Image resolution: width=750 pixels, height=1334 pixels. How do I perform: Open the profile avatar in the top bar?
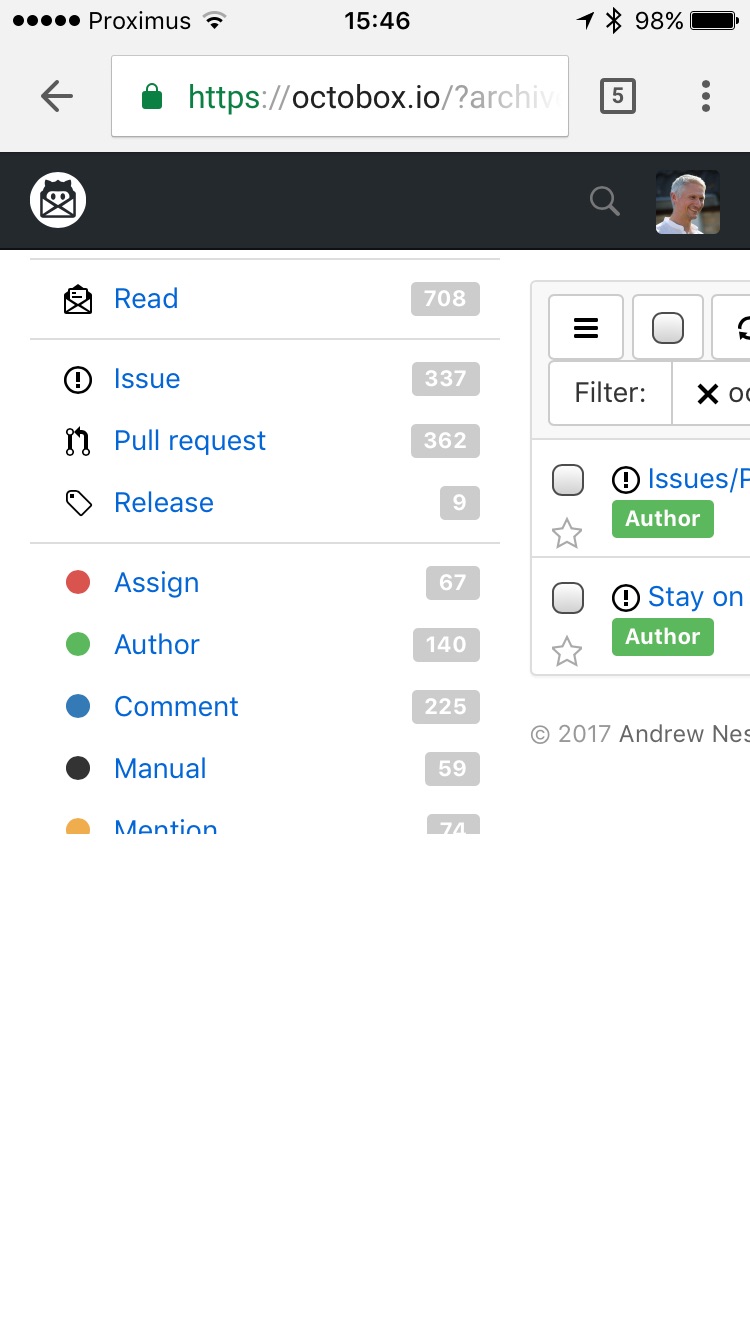687,200
